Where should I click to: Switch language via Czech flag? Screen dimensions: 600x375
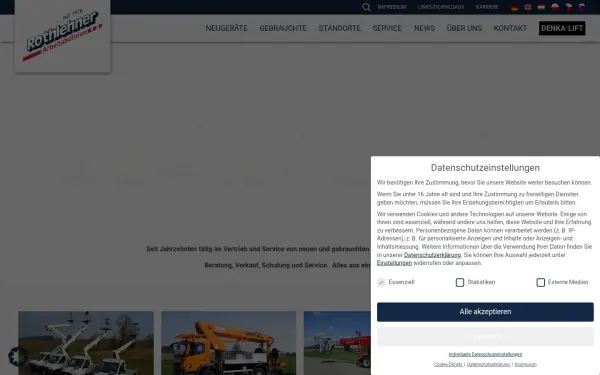pyautogui.click(x=569, y=7)
